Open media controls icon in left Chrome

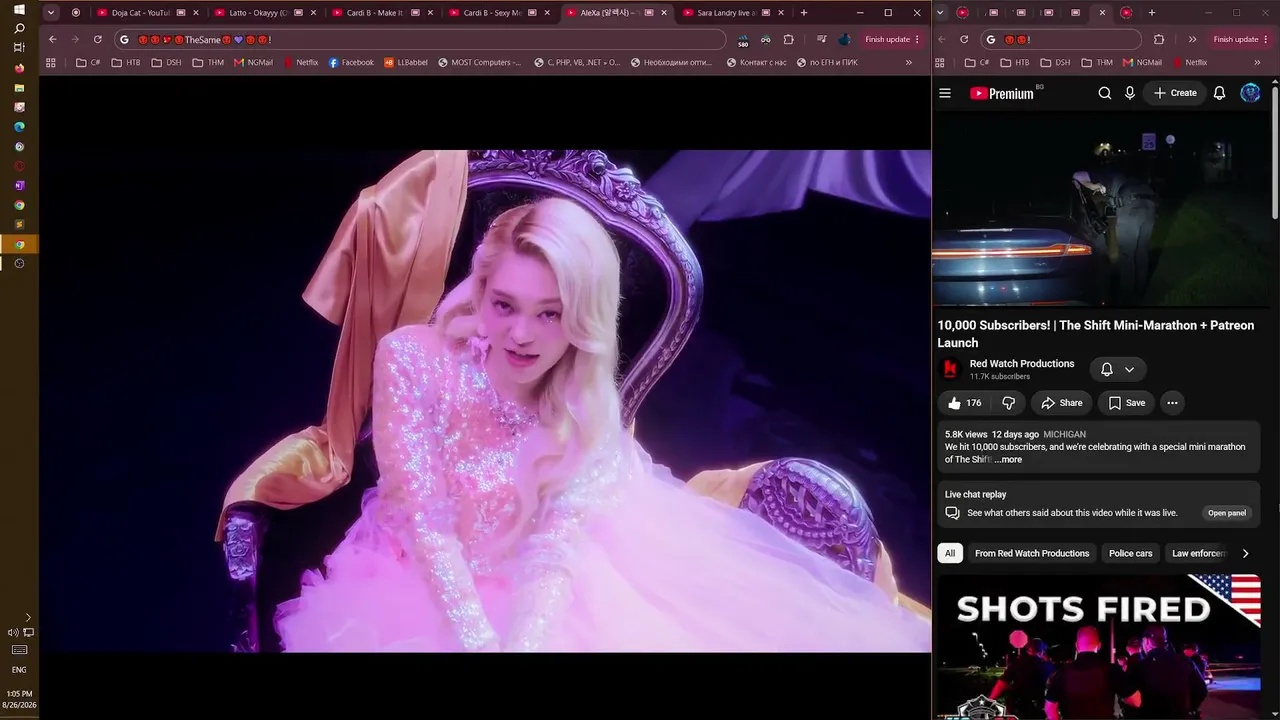(821, 39)
